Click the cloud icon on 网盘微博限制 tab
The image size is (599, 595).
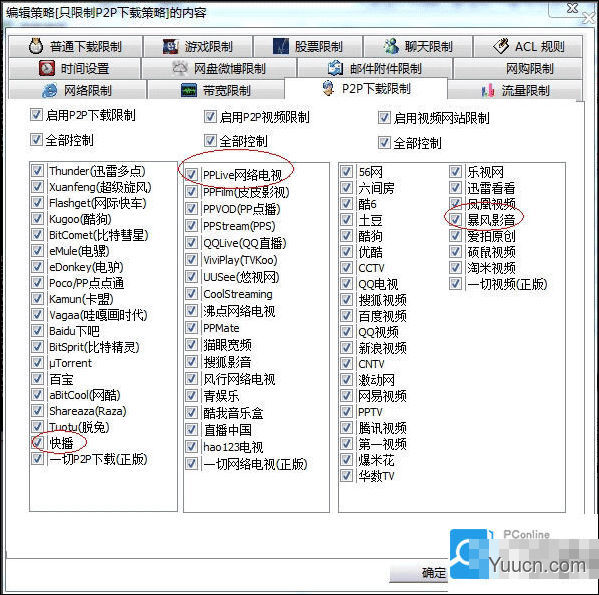(x=180, y=68)
